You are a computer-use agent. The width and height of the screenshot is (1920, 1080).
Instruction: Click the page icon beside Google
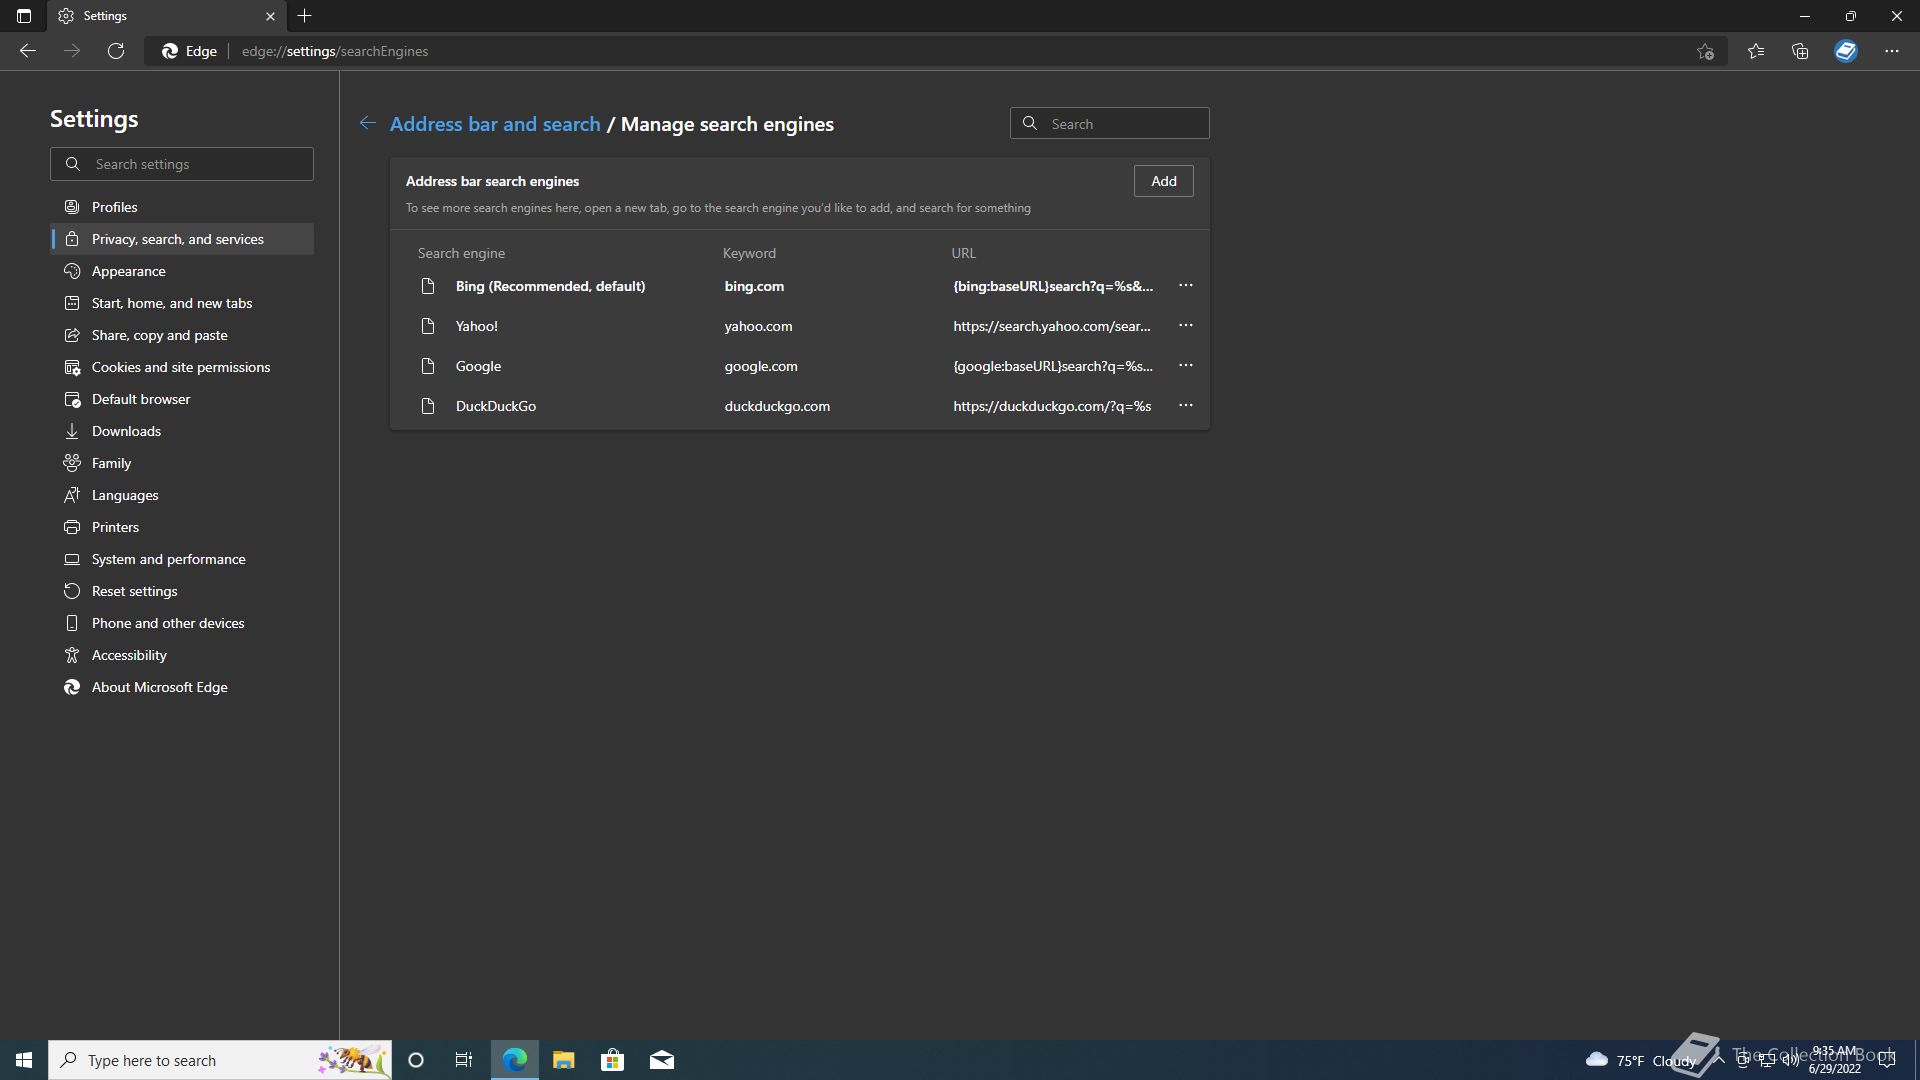[428, 366]
